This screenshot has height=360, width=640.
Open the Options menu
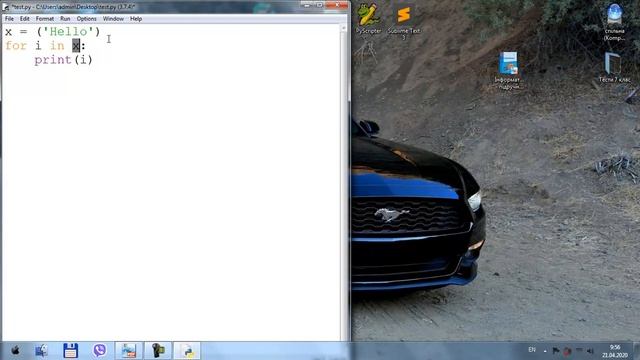point(87,19)
